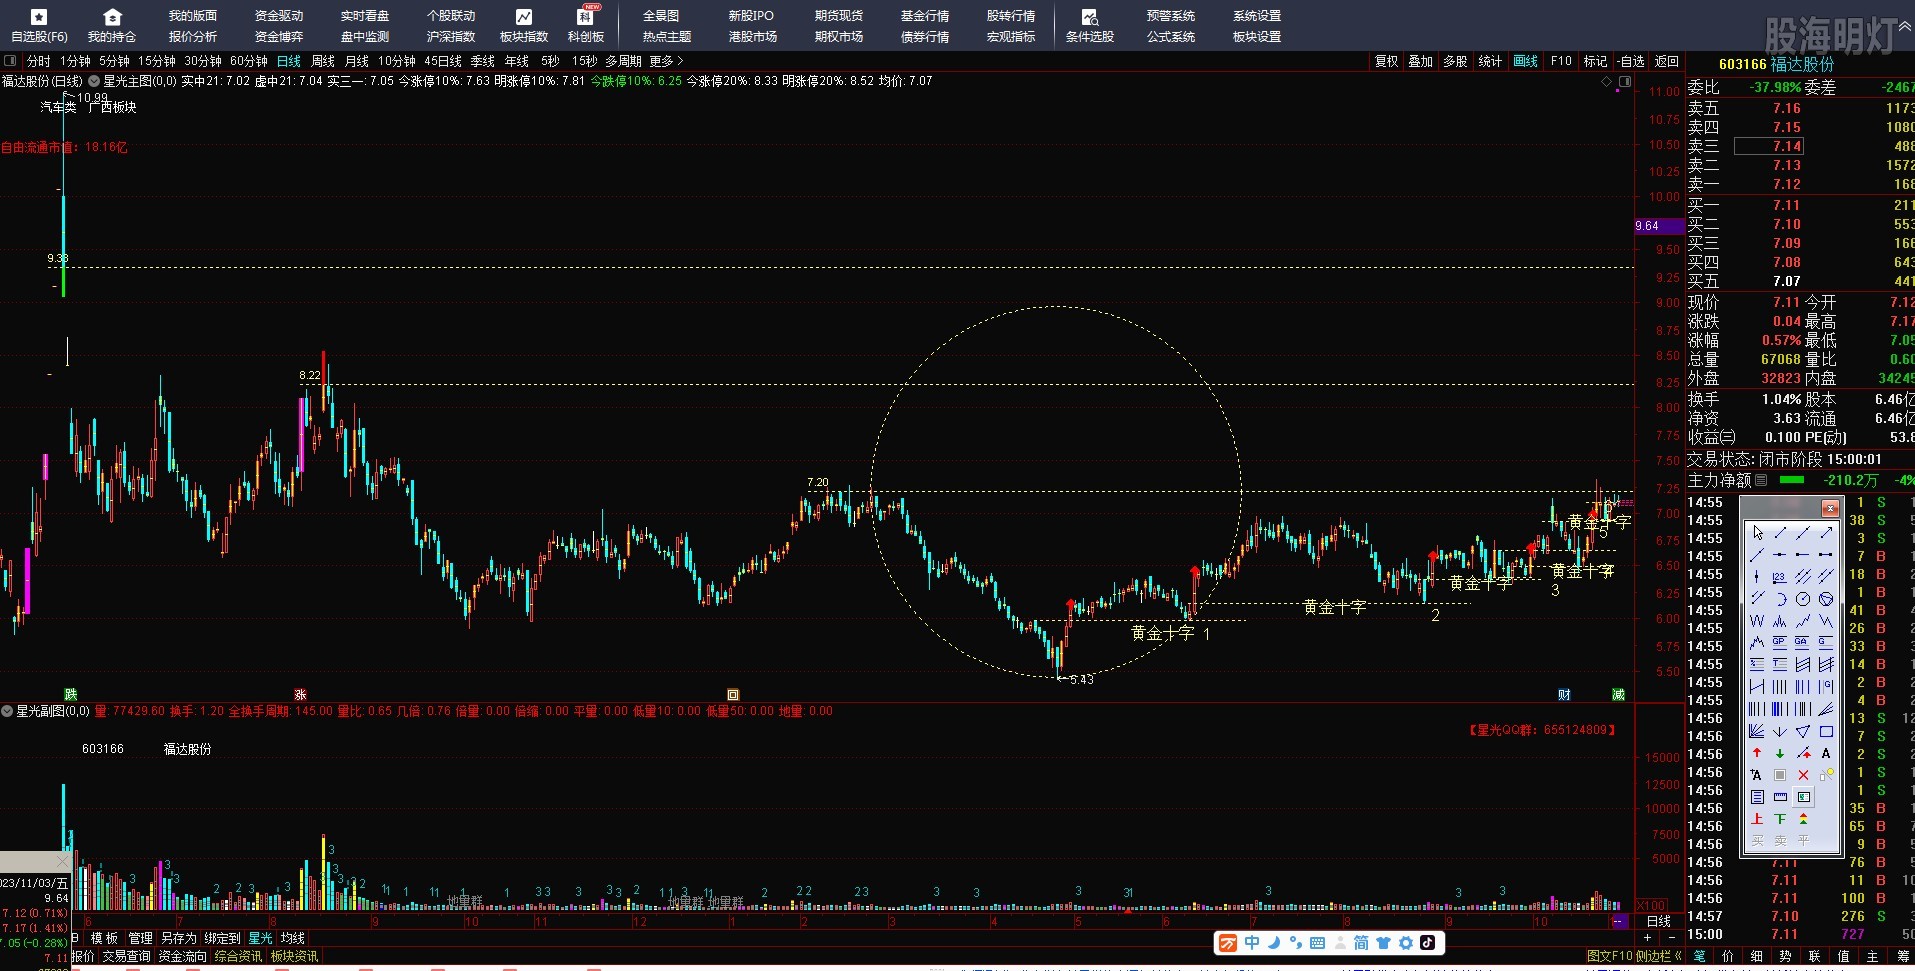Close the drawing tools palette
The image size is (1915, 971).
pyautogui.click(x=1830, y=508)
